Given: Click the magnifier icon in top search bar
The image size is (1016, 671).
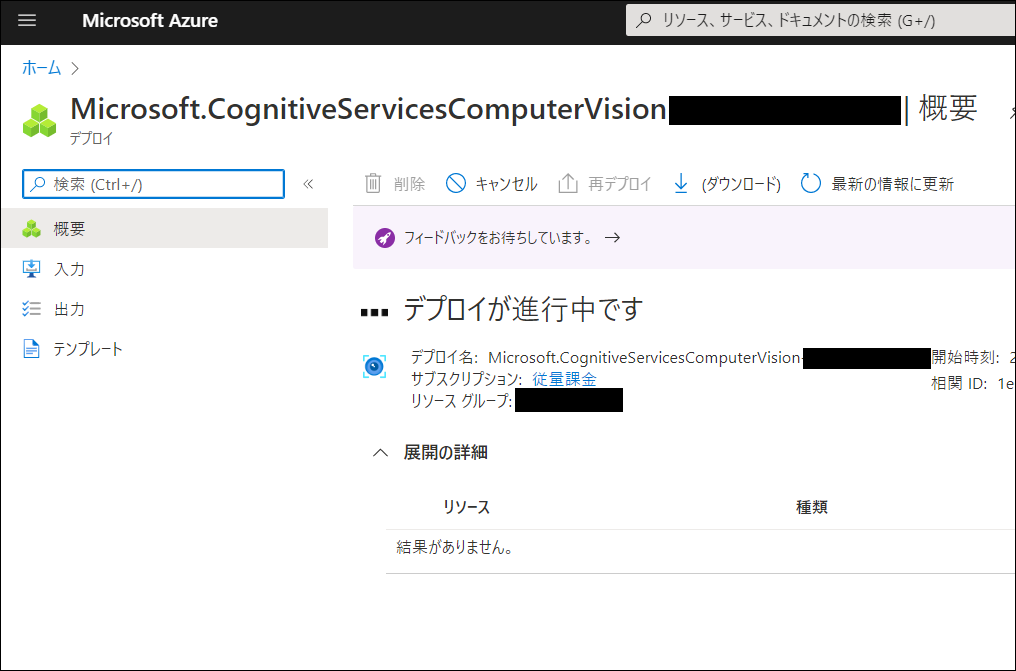Looking at the screenshot, I should pyautogui.click(x=643, y=20).
